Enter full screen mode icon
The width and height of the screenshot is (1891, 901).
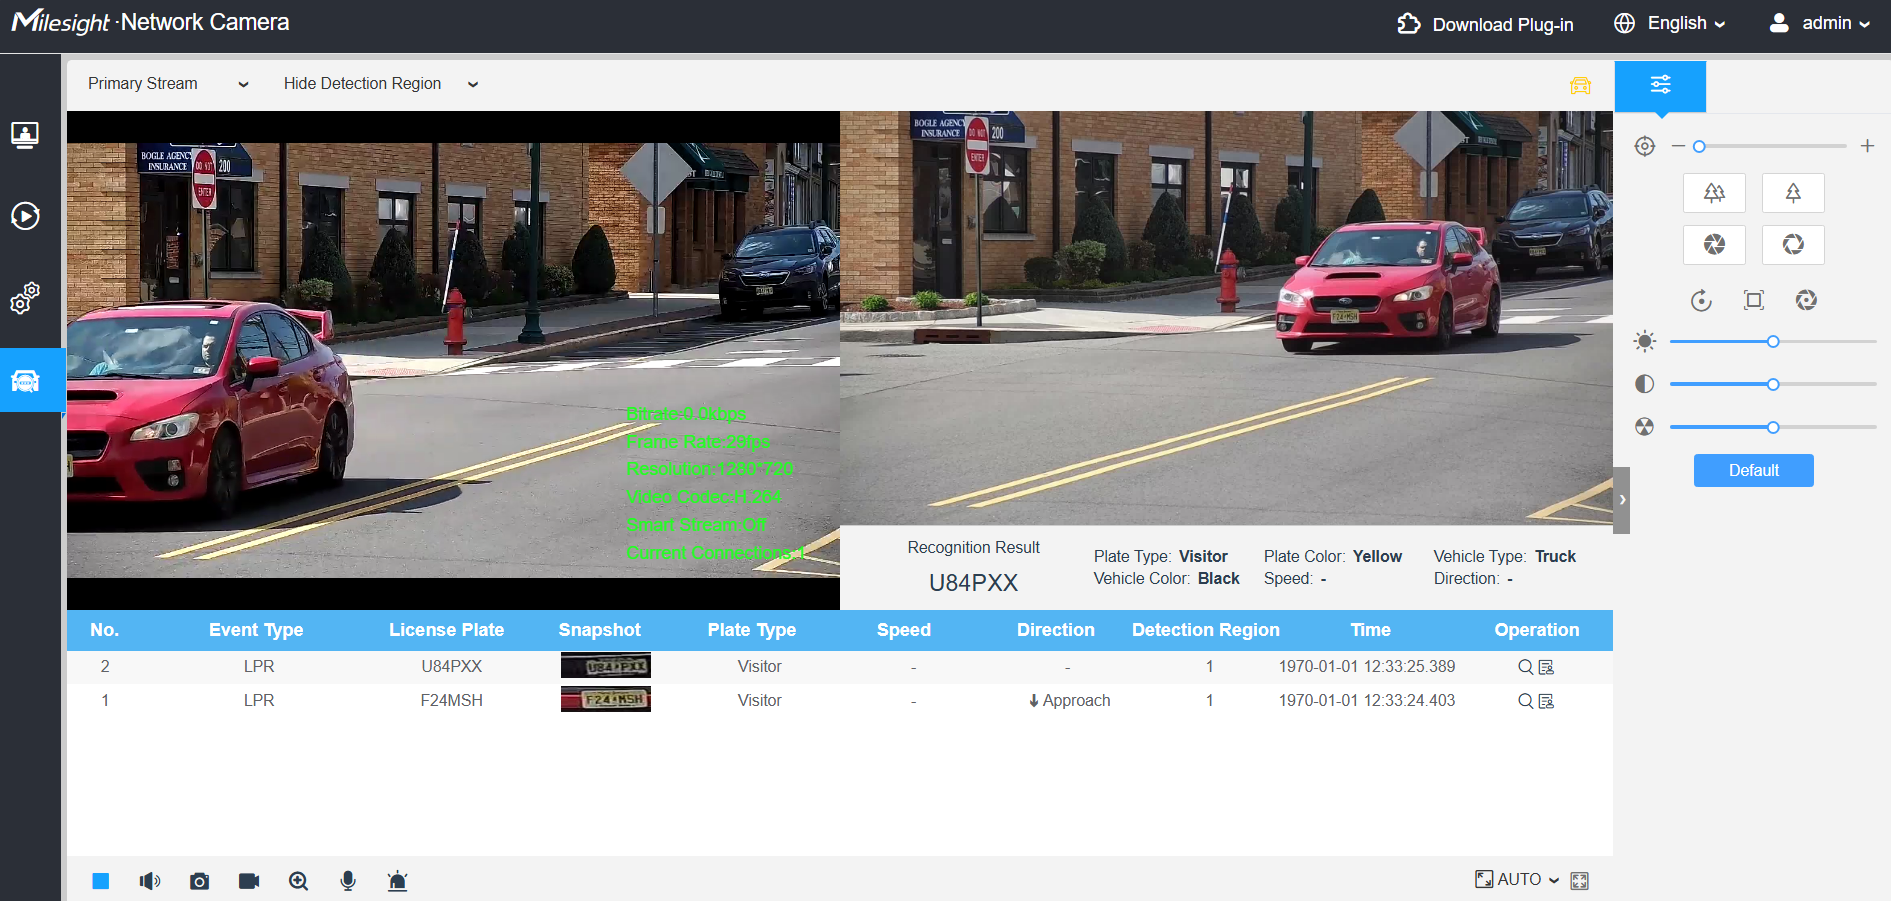coord(1580,881)
